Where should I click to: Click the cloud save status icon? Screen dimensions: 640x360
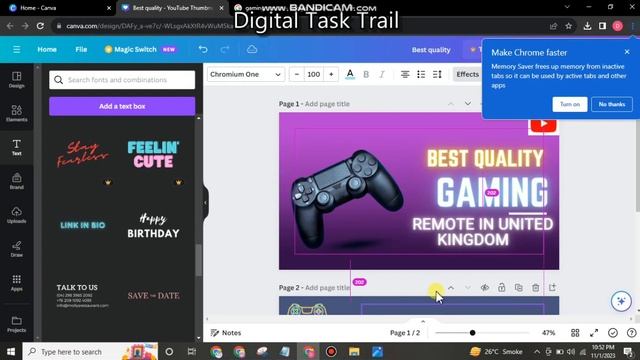[252, 49]
